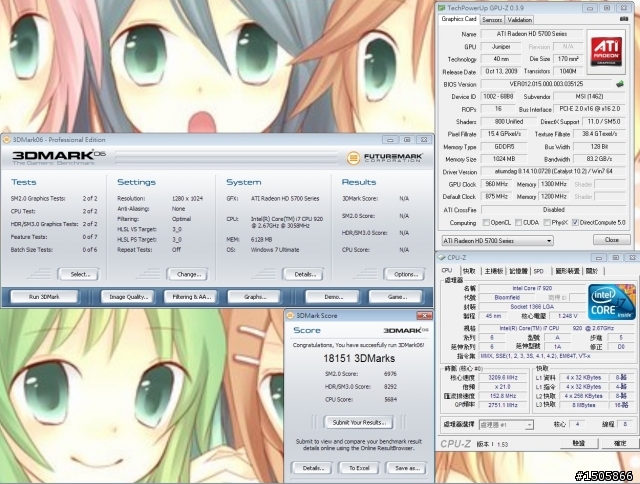Open Image Quality... in 3DMark06
The width and height of the screenshot is (640, 484).
click(128, 297)
